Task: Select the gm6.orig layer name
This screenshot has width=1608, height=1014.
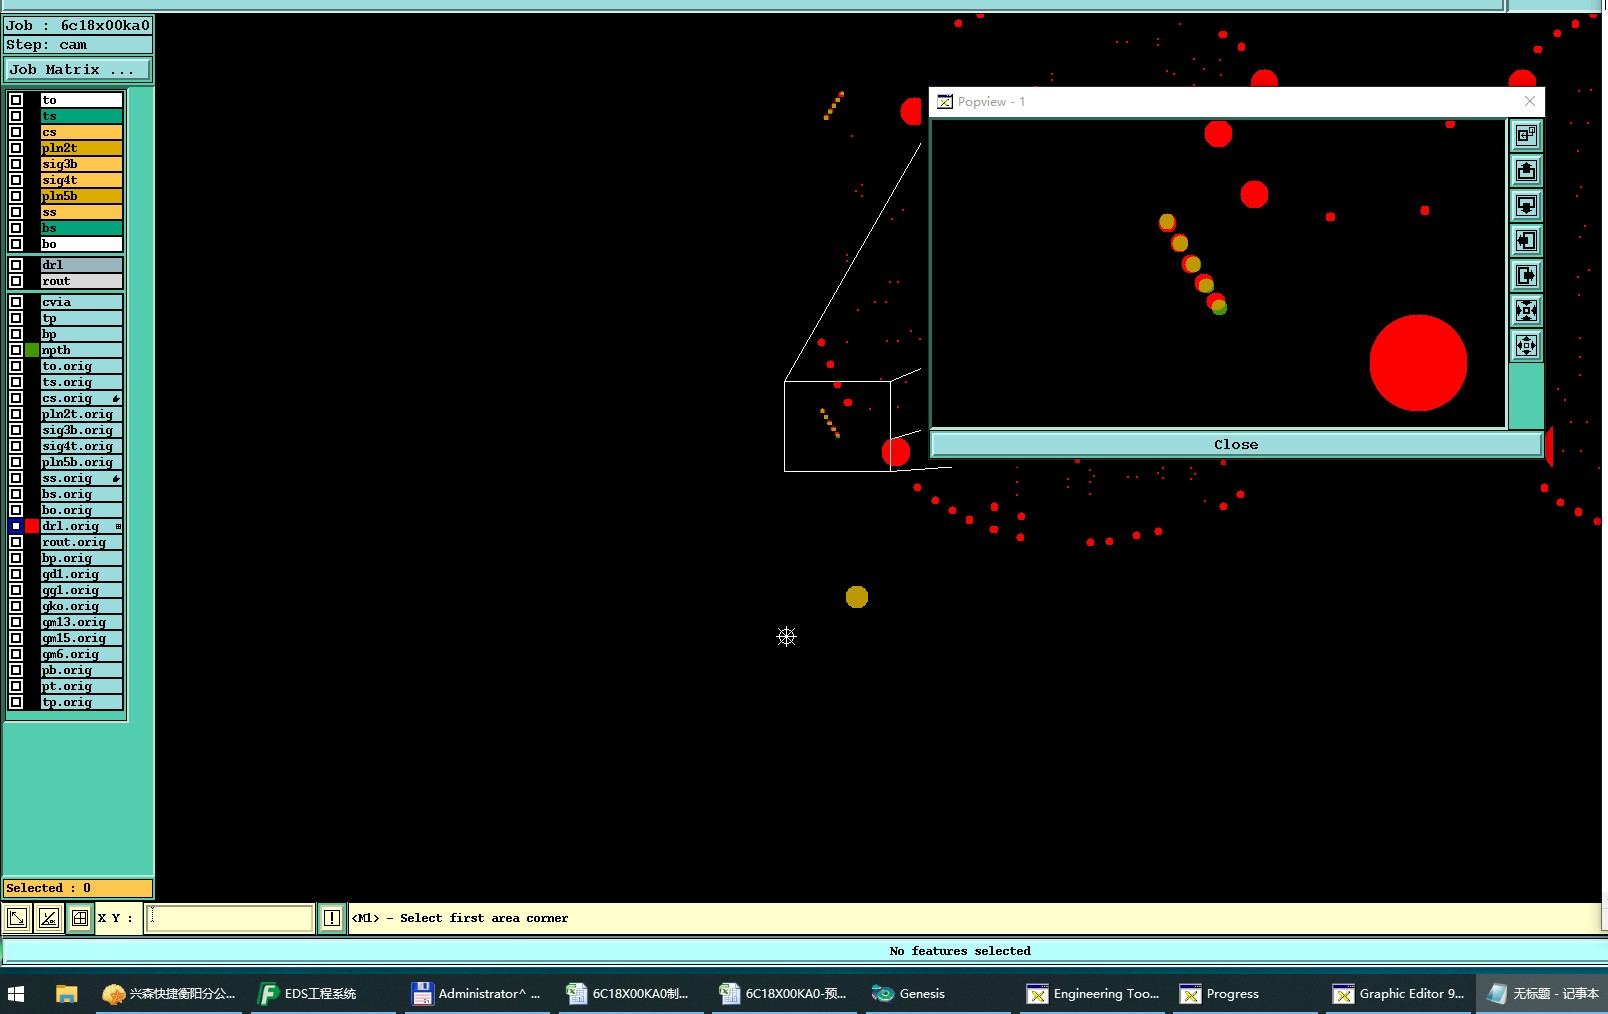Action: tap(81, 654)
